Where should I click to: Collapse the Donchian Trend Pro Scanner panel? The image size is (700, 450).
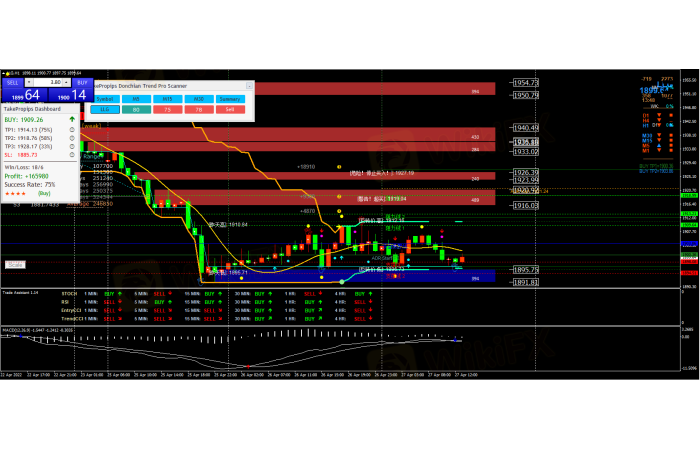(x=249, y=86)
